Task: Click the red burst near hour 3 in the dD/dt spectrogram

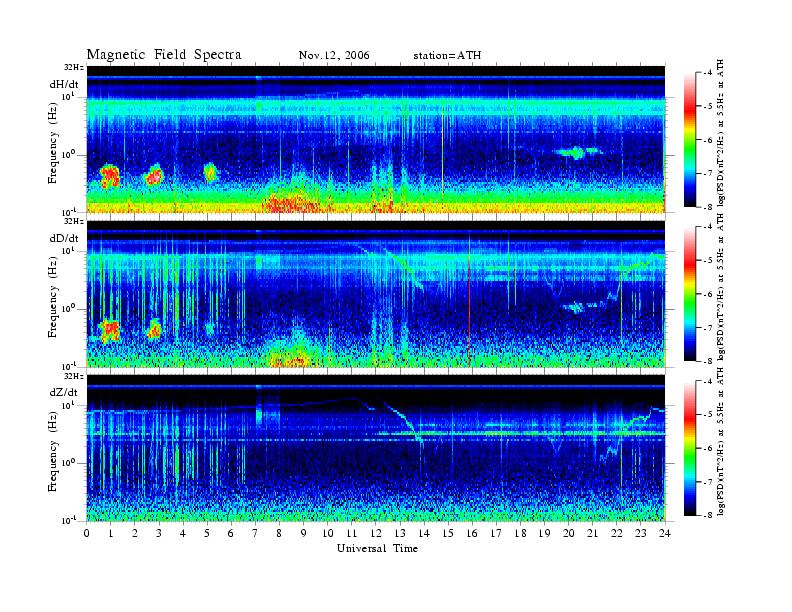Action: point(154,329)
